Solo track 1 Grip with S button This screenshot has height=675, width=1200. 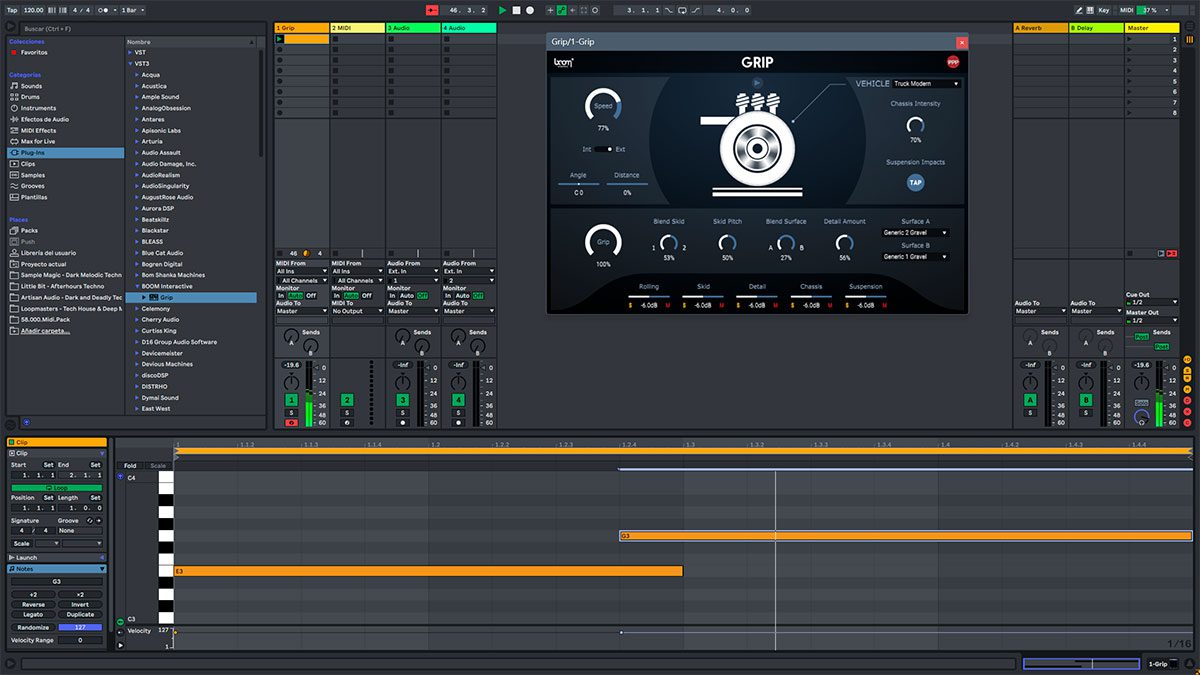point(291,412)
